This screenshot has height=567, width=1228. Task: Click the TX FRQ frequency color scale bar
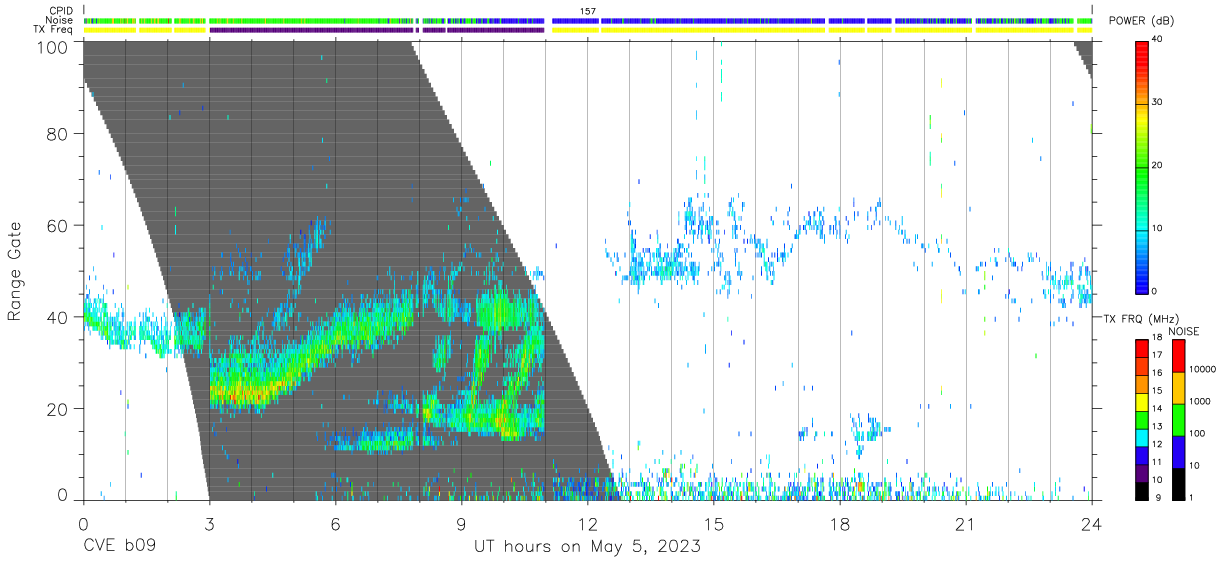(x=1143, y=419)
